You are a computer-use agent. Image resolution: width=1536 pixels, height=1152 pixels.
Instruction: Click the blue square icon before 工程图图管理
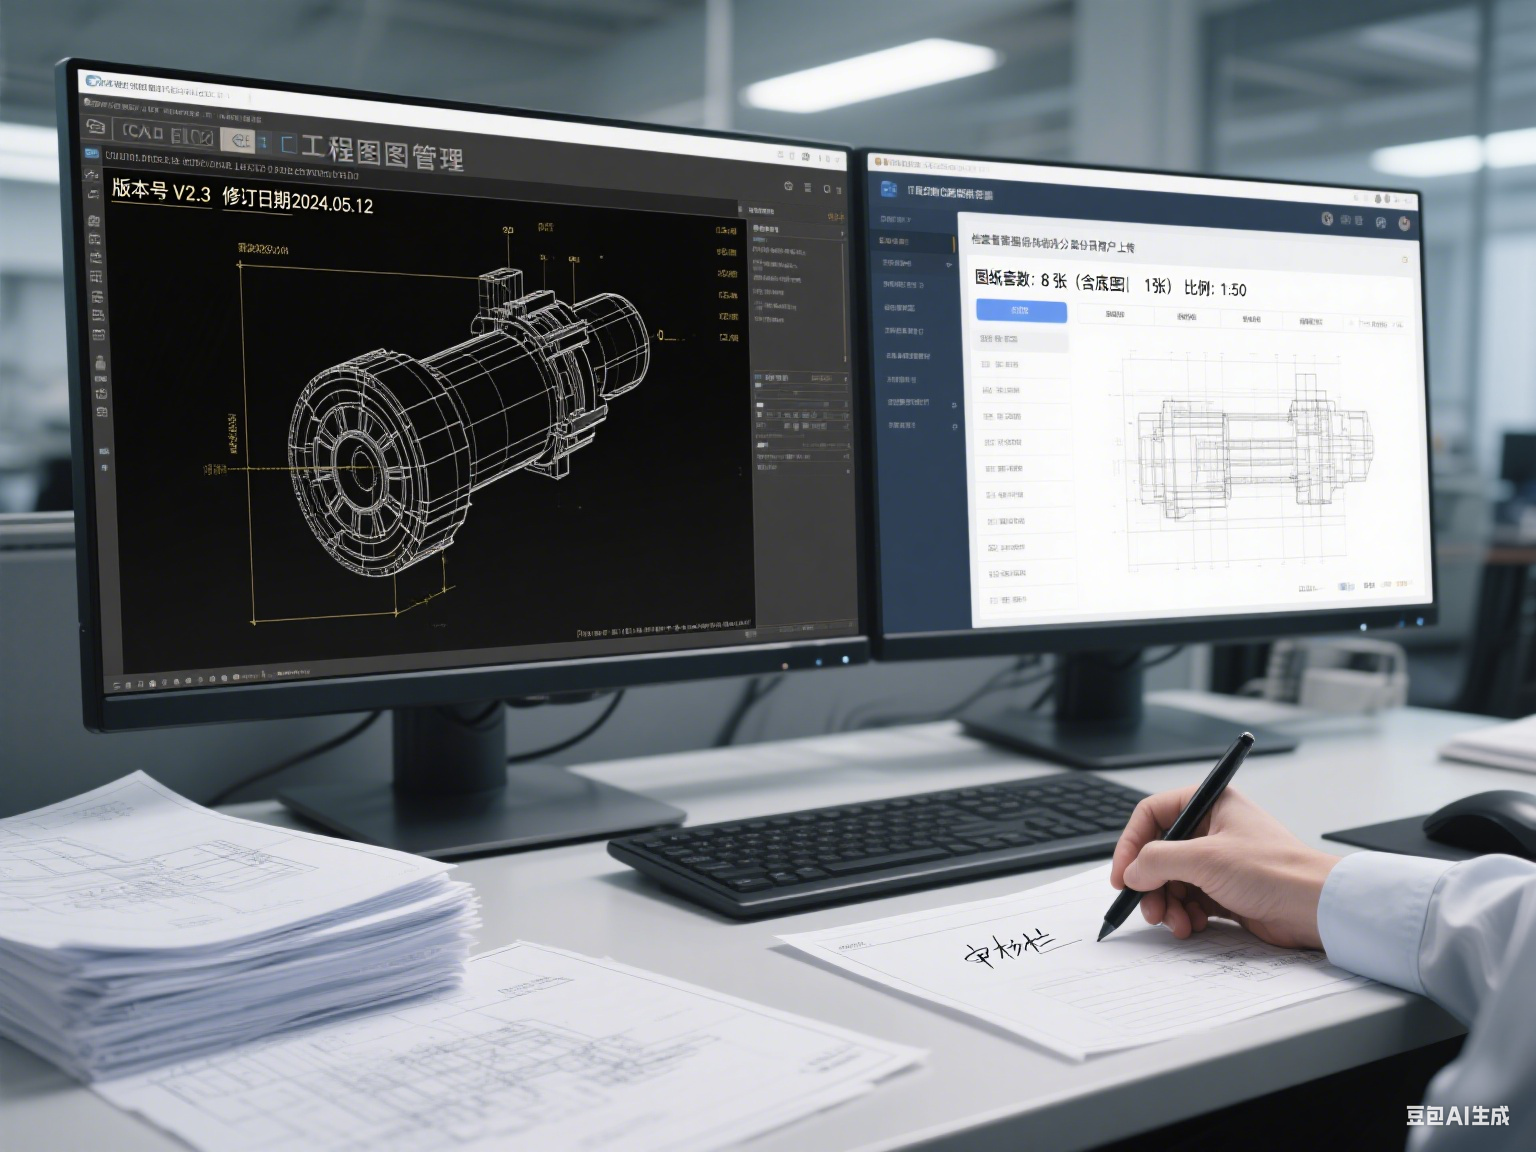click(x=287, y=144)
